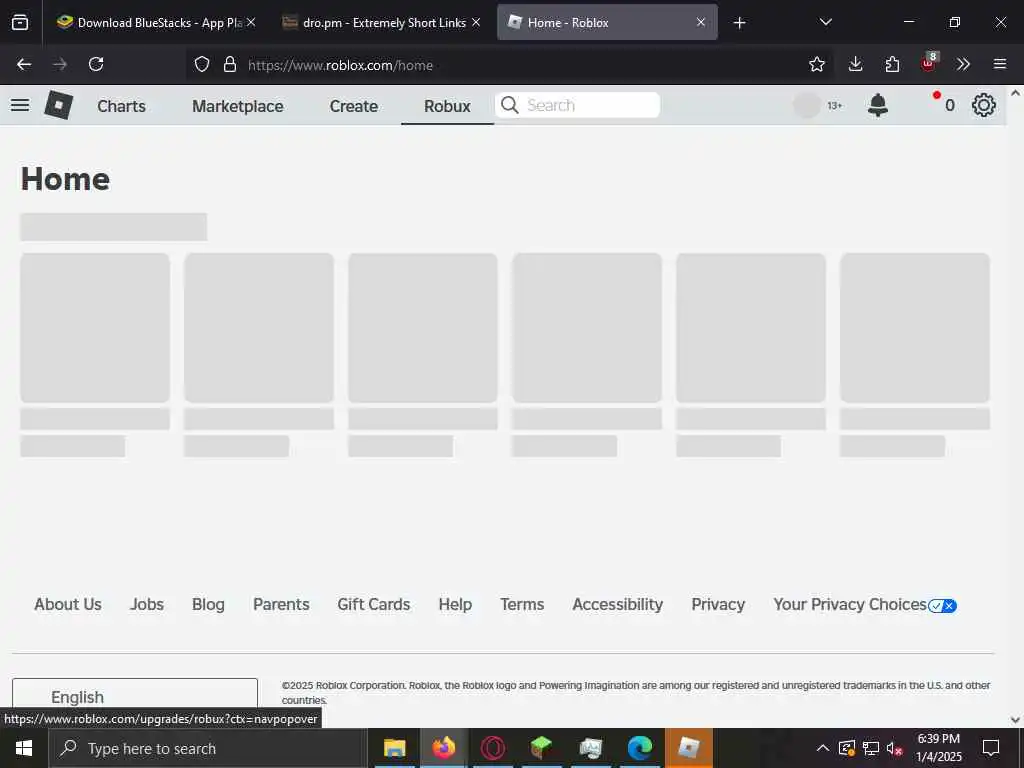This screenshot has height=768, width=1024.
Task: Open the Terms footer link
Action: point(522,605)
